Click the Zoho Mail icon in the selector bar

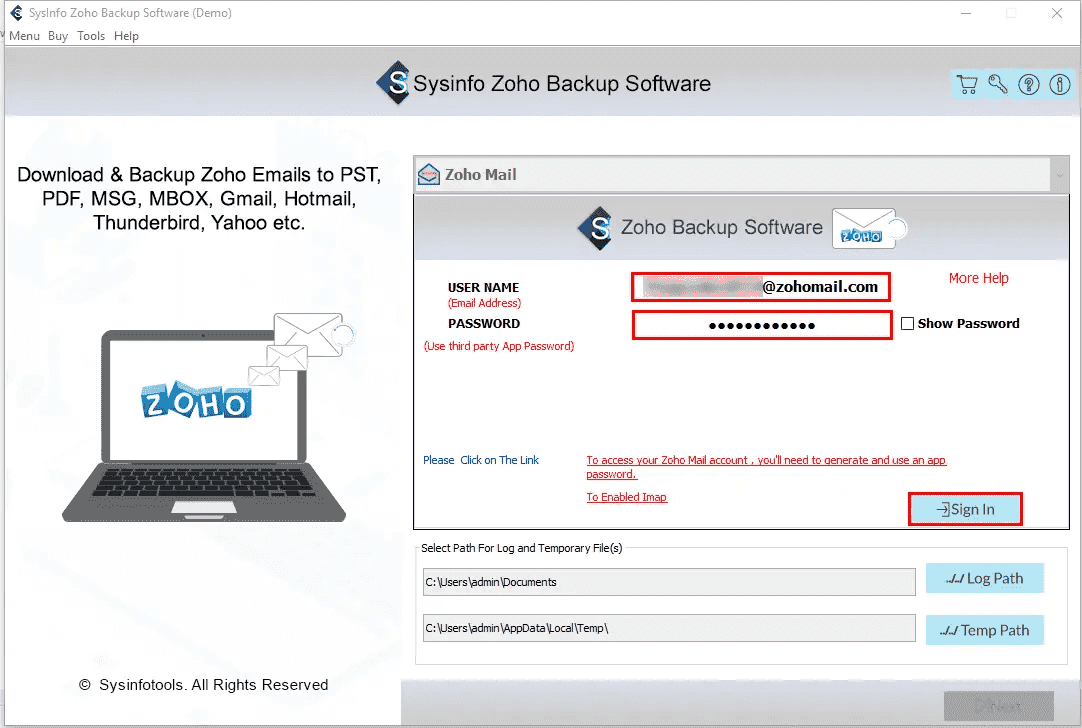pyautogui.click(x=428, y=173)
